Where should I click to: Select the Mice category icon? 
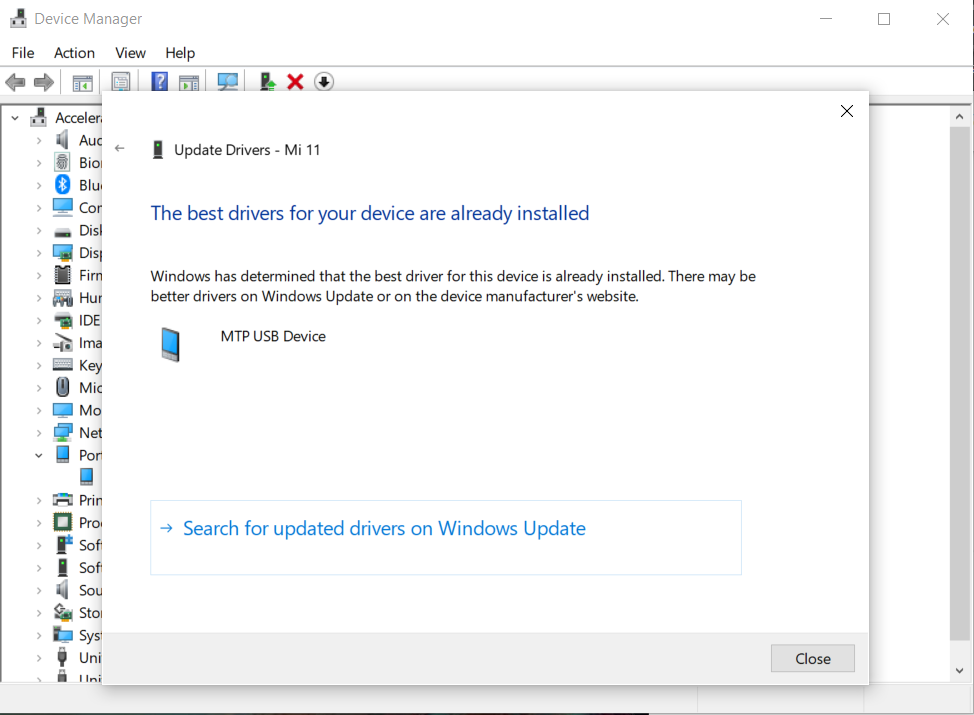click(x=63, y=387)
